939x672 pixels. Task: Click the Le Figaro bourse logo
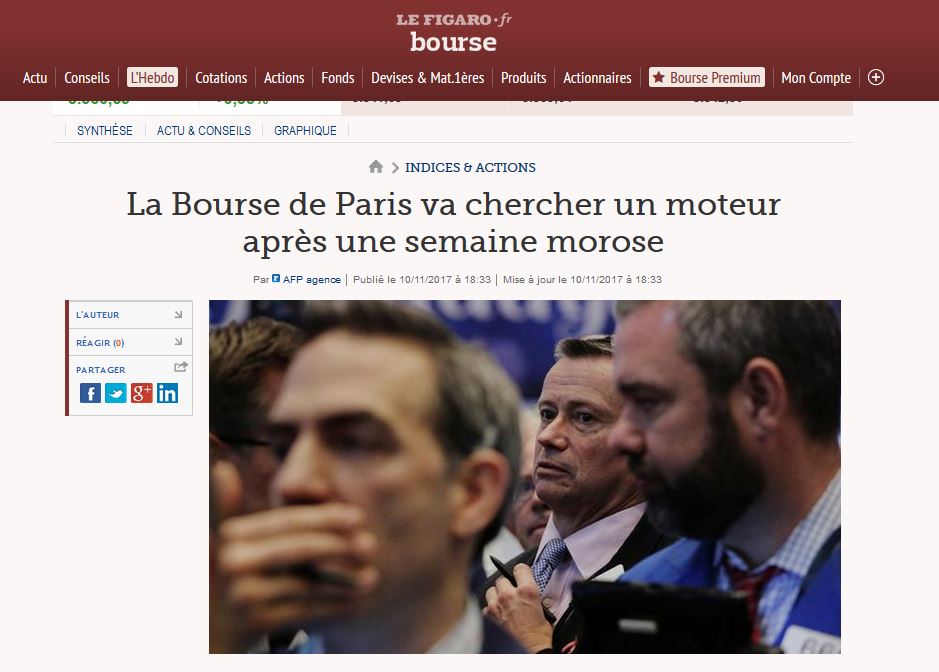(x=453, y=33)
